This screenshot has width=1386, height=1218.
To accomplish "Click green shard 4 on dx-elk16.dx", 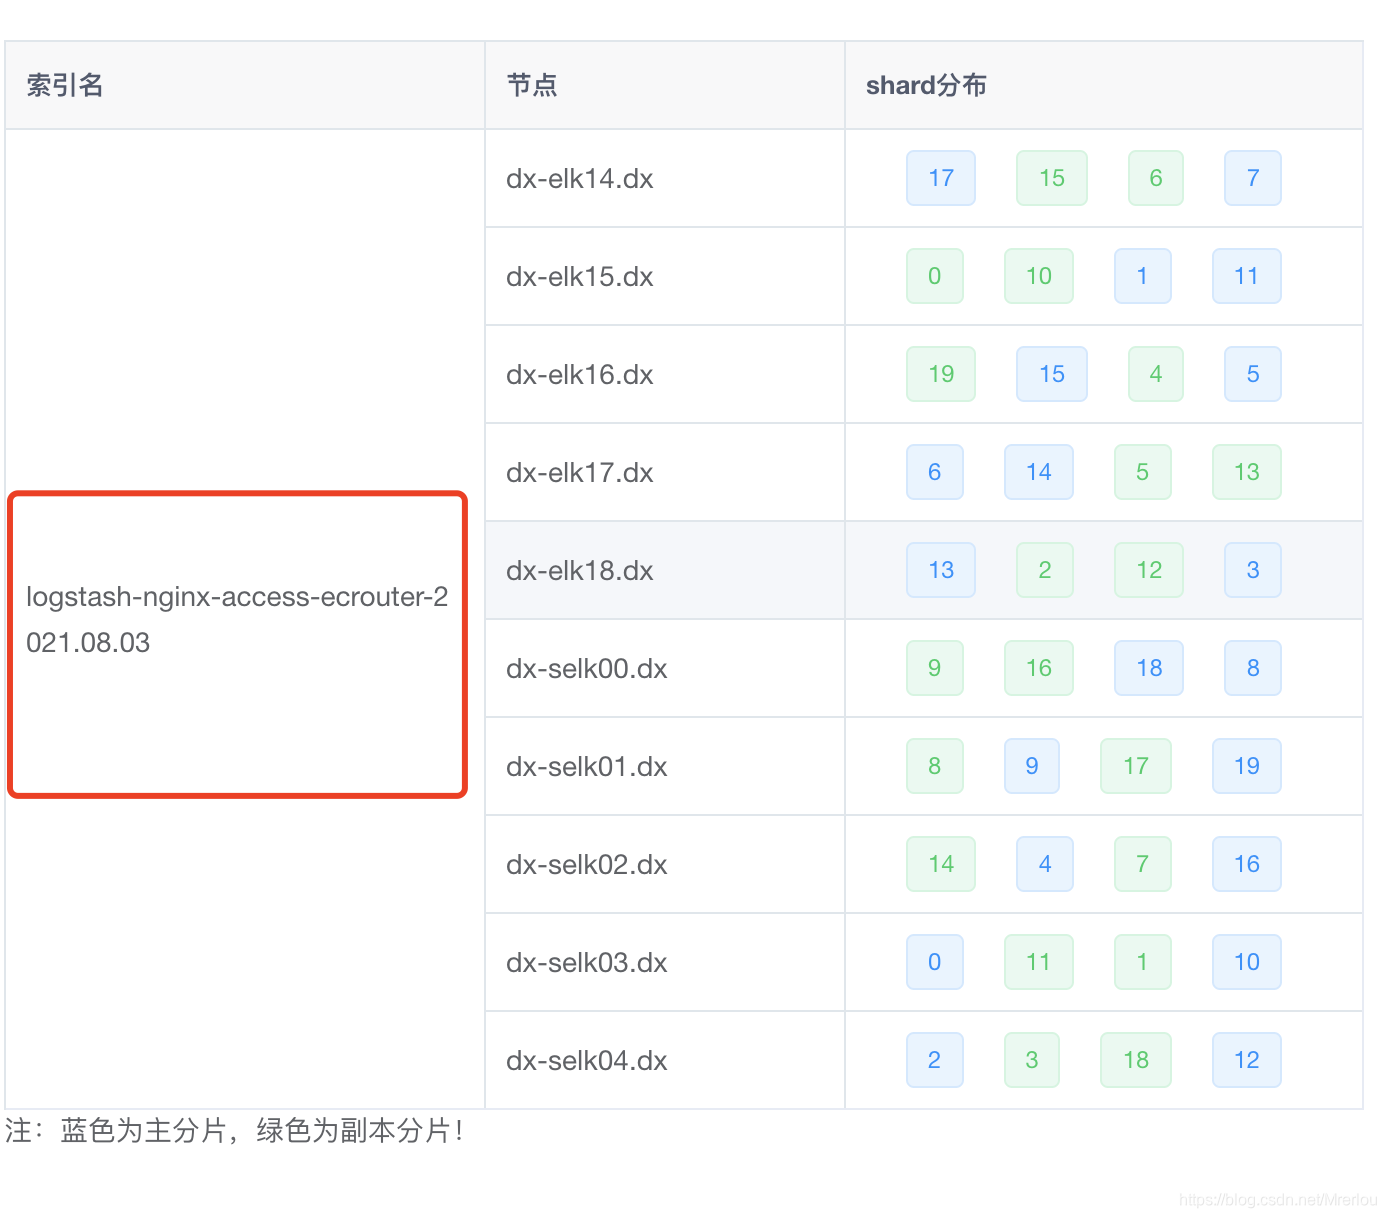I will [x=1156, y=374].
